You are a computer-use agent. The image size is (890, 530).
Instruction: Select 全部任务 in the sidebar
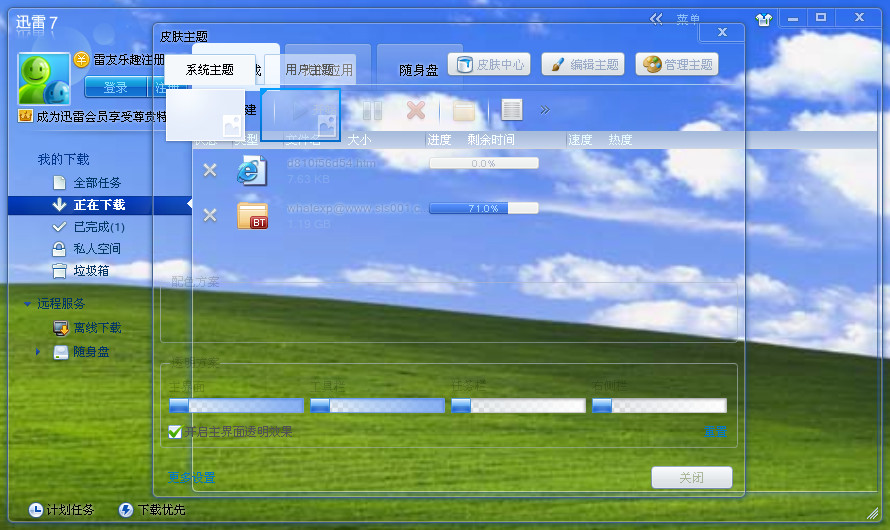tap(97, 183)
